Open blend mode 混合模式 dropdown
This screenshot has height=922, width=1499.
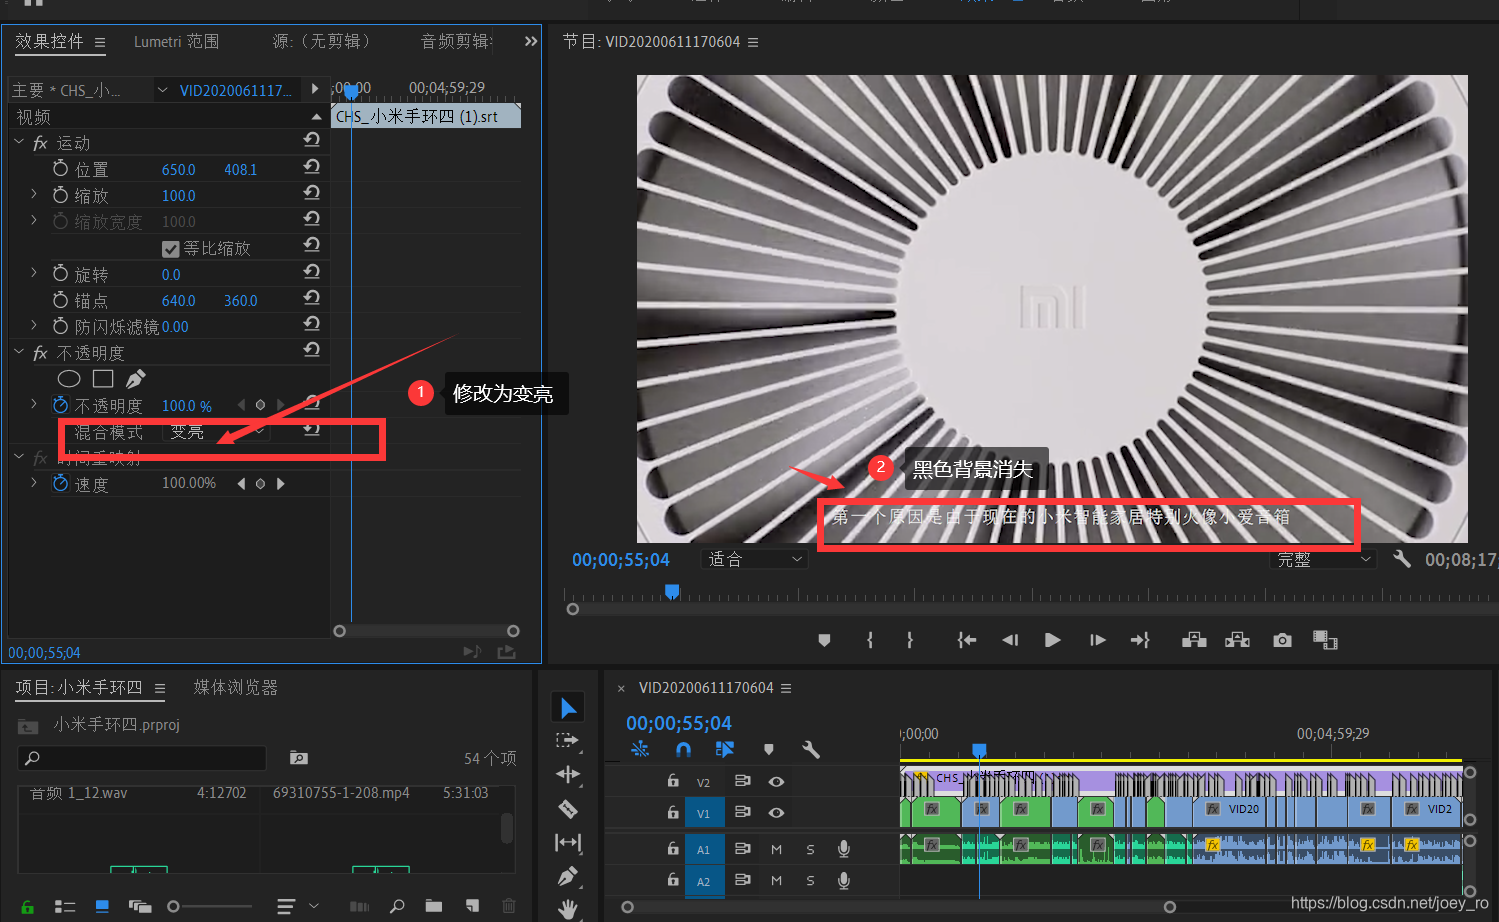pos(216,431)
